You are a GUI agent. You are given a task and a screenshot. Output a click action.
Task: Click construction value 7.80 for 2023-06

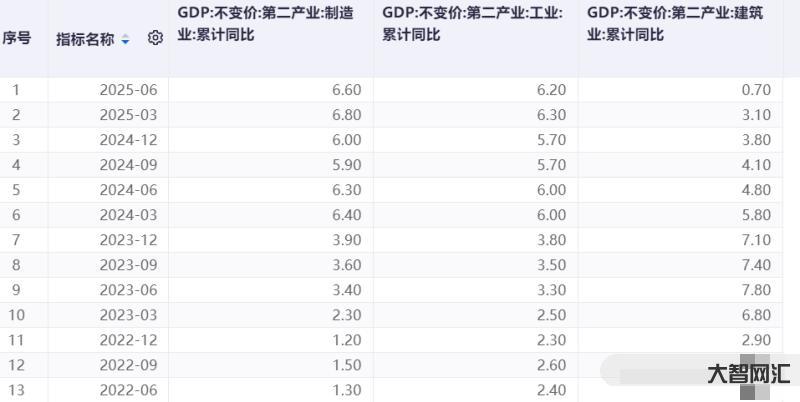755,290
